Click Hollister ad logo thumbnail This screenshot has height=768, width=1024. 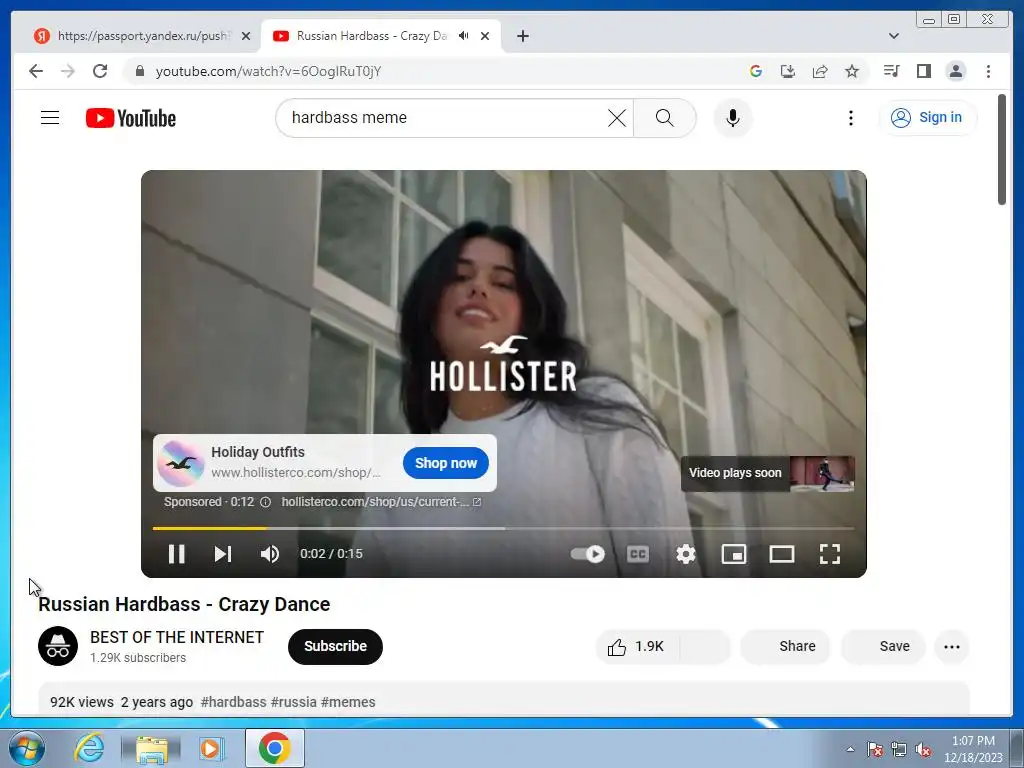click(180, 463)
